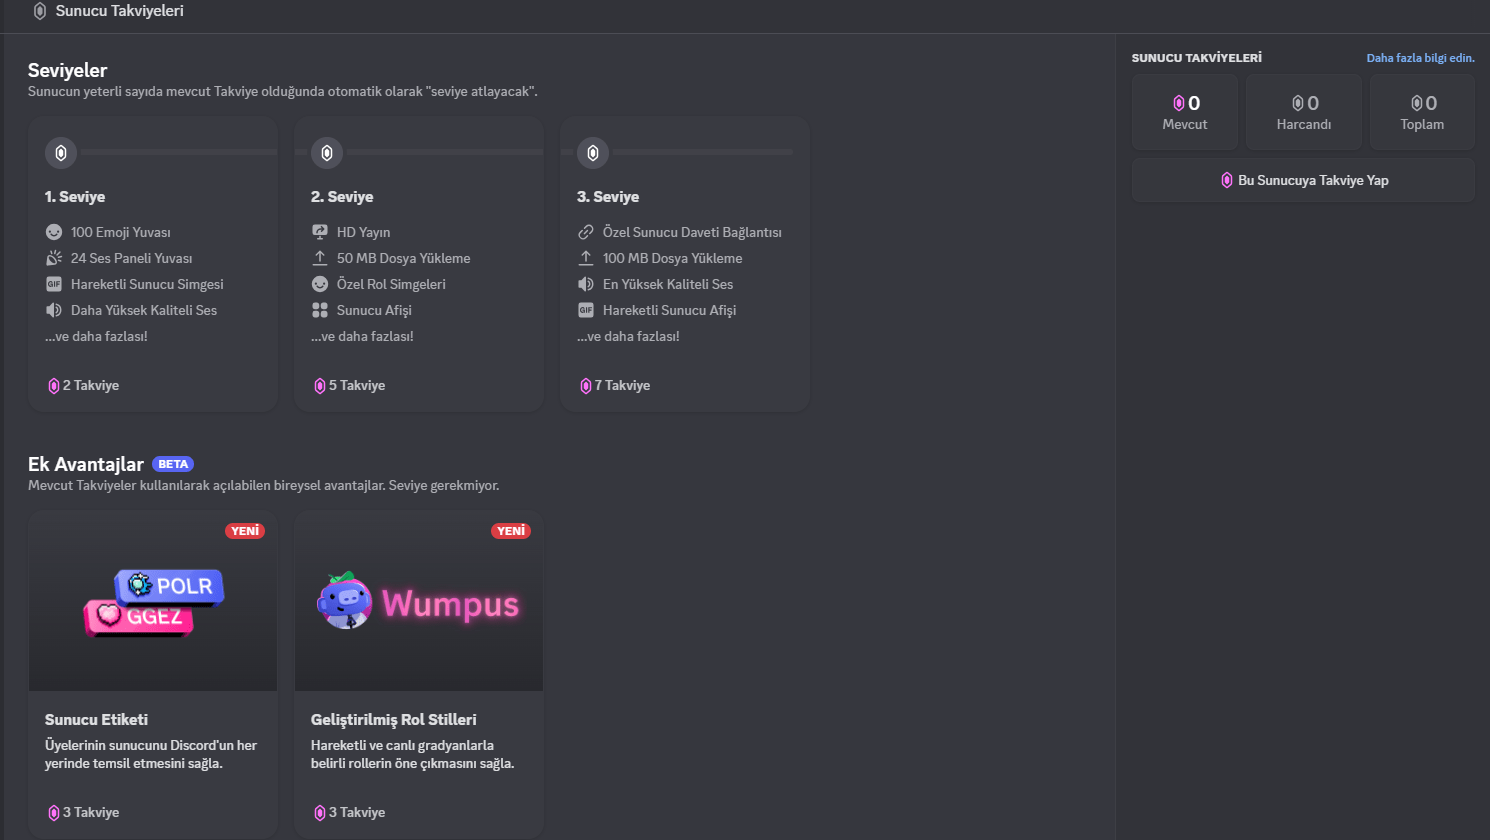The width and height of the screenshot is (1490, 840).
Task: Click the 1. Seviye progress bar
Action: point(180,152)
